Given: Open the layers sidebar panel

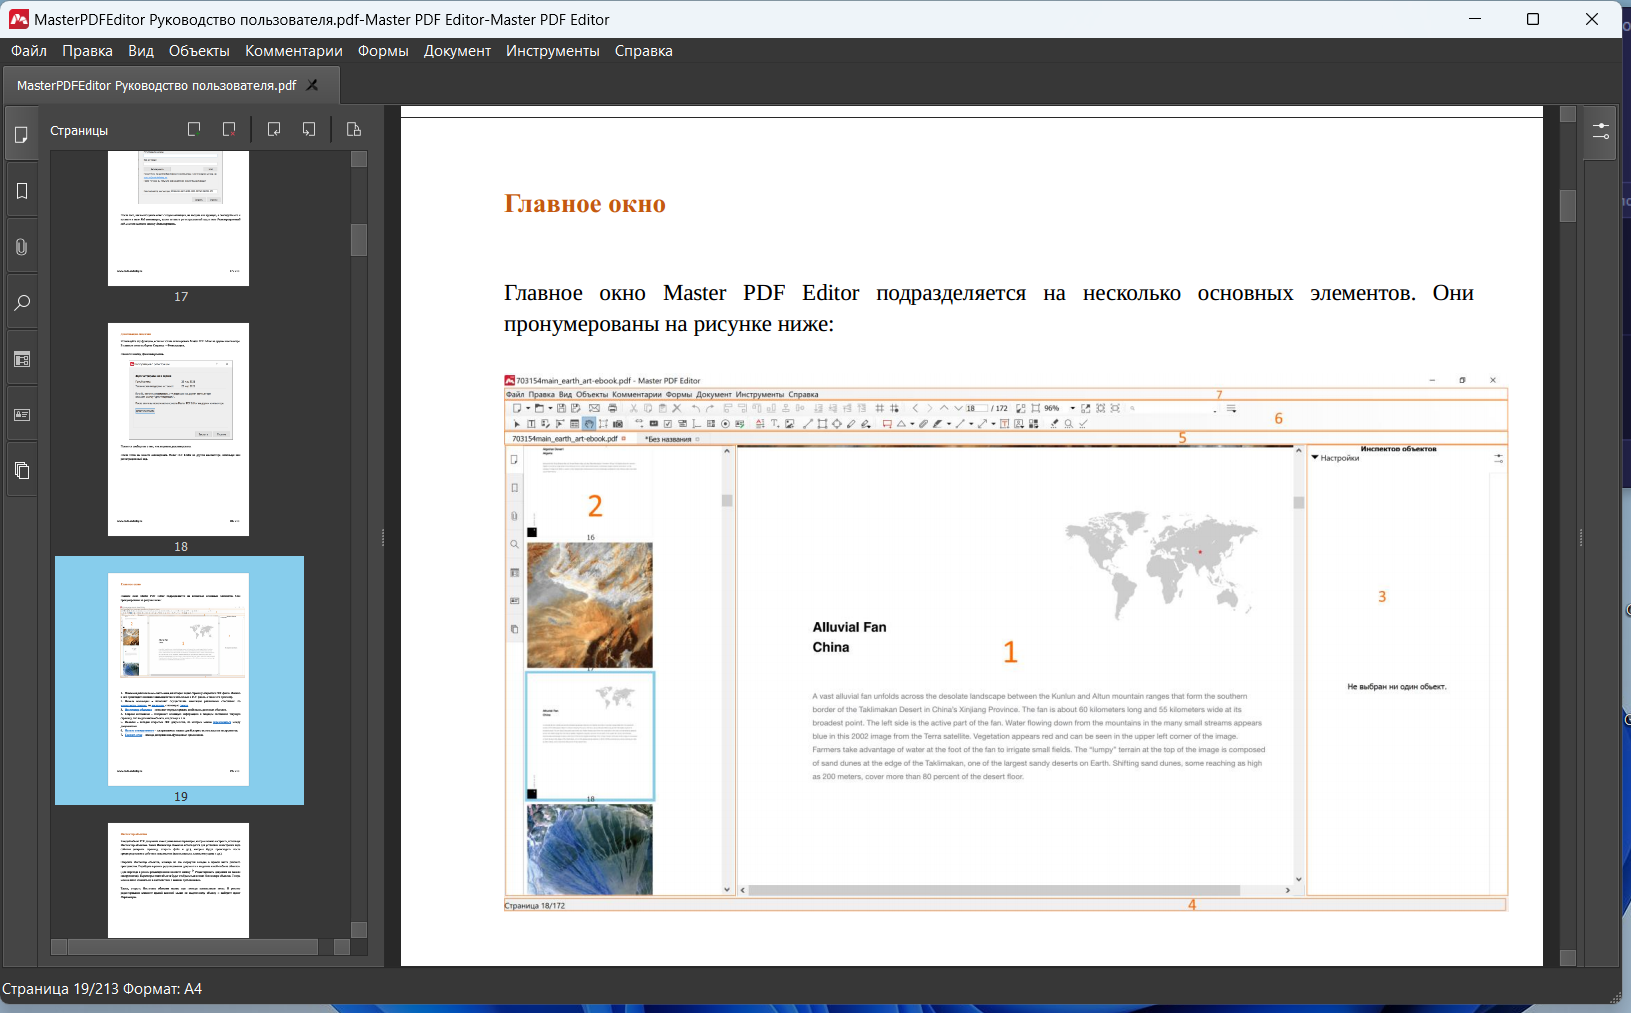Looking at the screenshot, I should 21,471.
